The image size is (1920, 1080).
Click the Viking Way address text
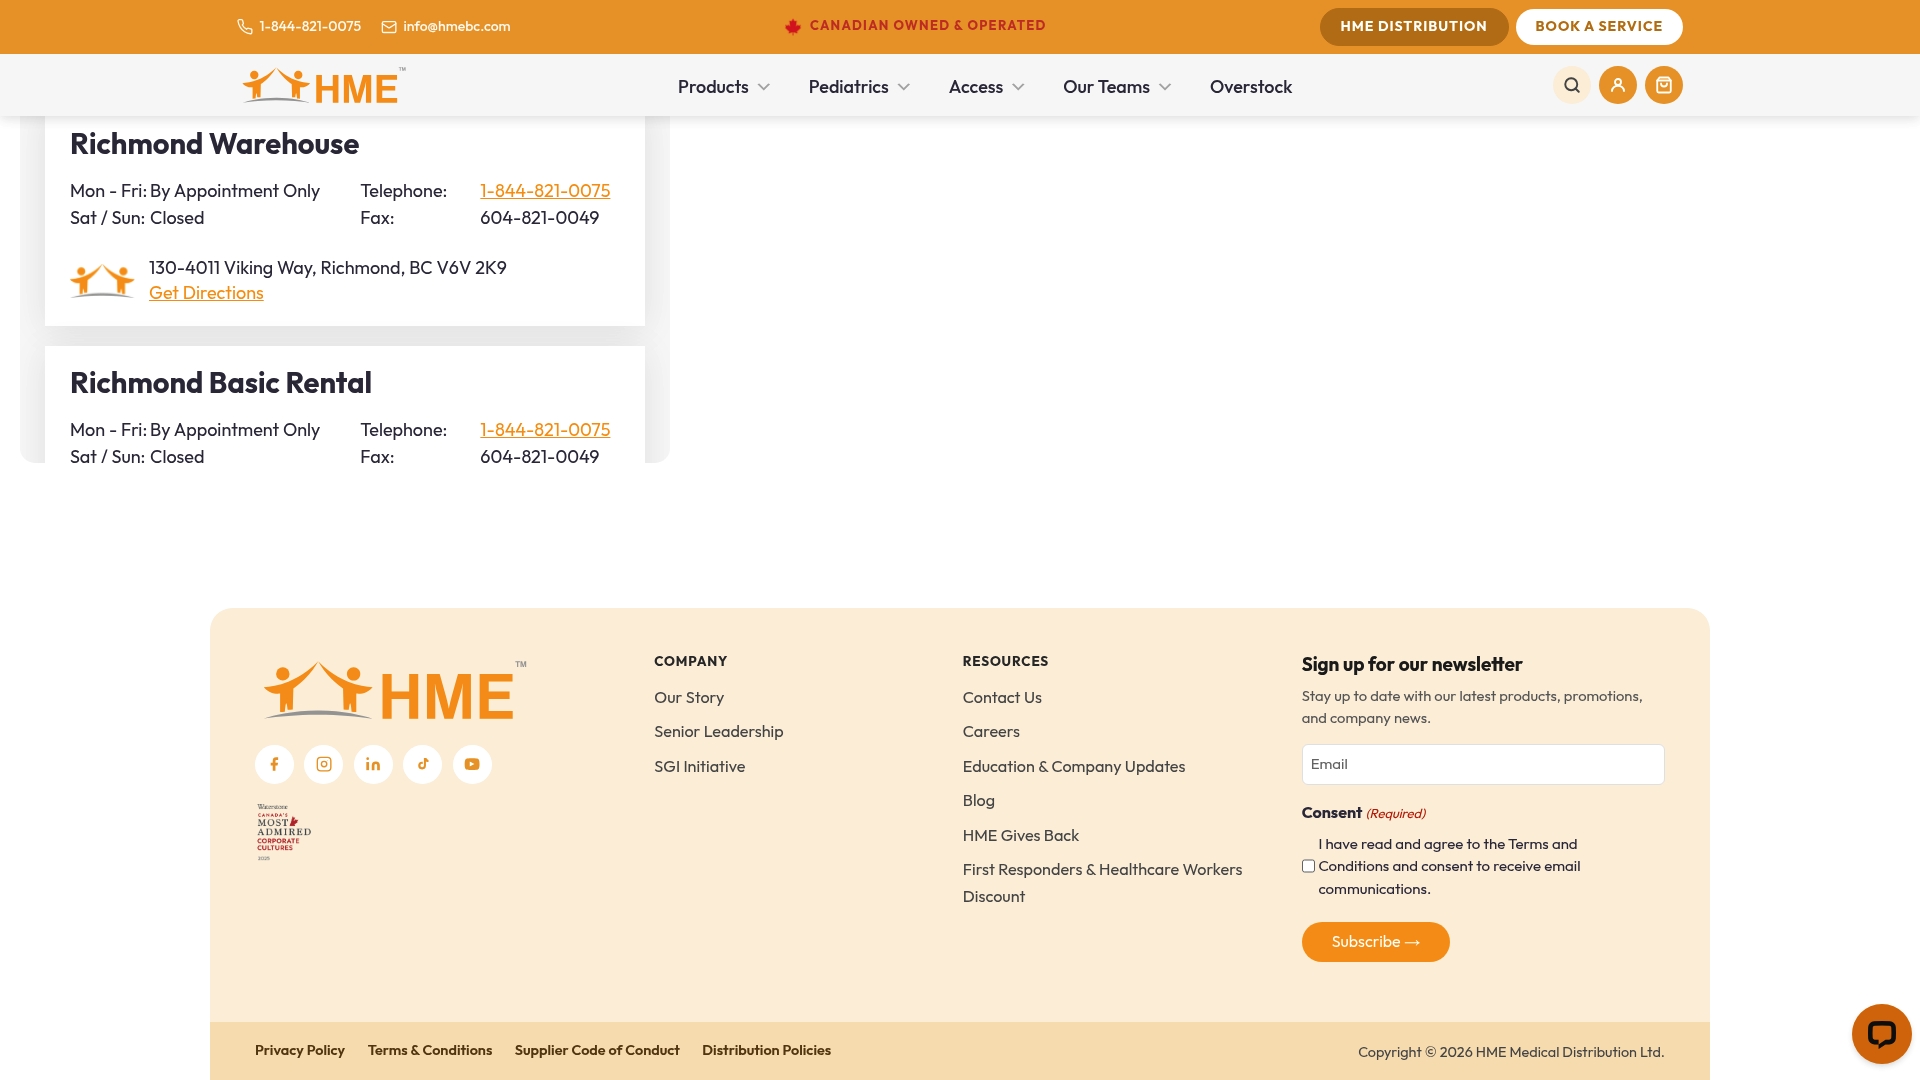pyautogui.click(x=328, y=268)
